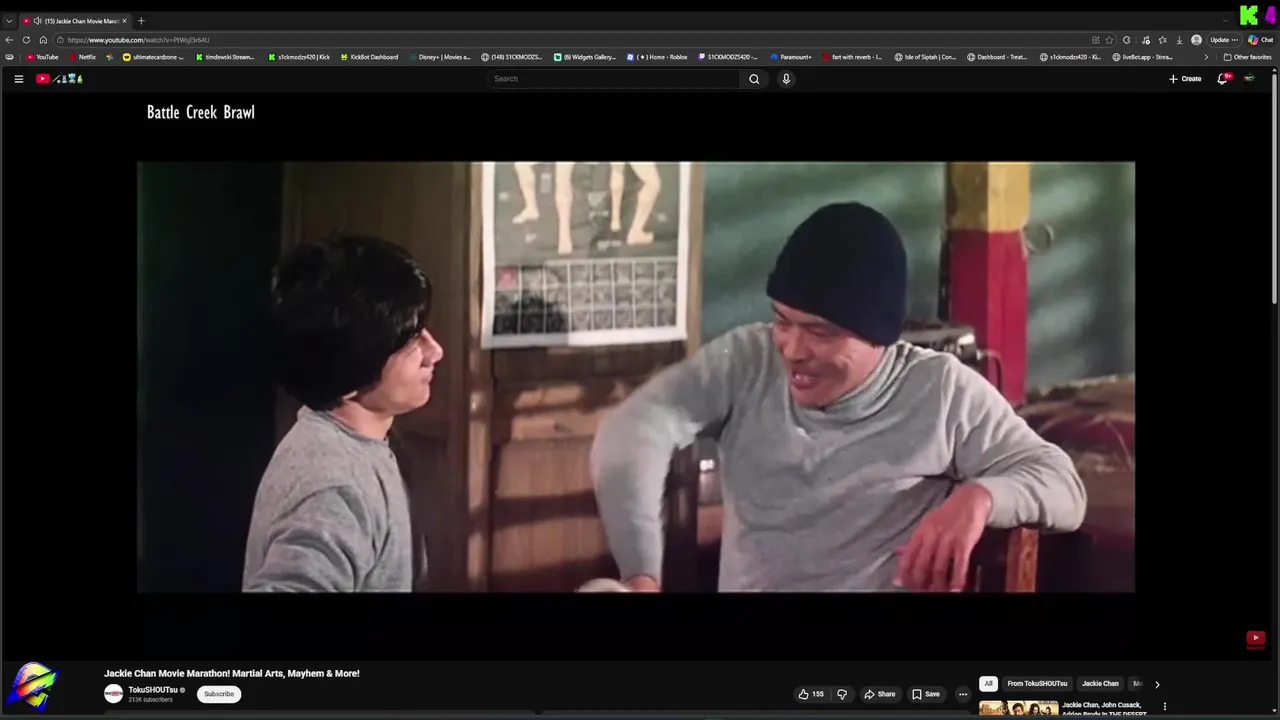1280x720 pixels.
Task: Click the browser Update button
Action: click(x=1224, y=40)
